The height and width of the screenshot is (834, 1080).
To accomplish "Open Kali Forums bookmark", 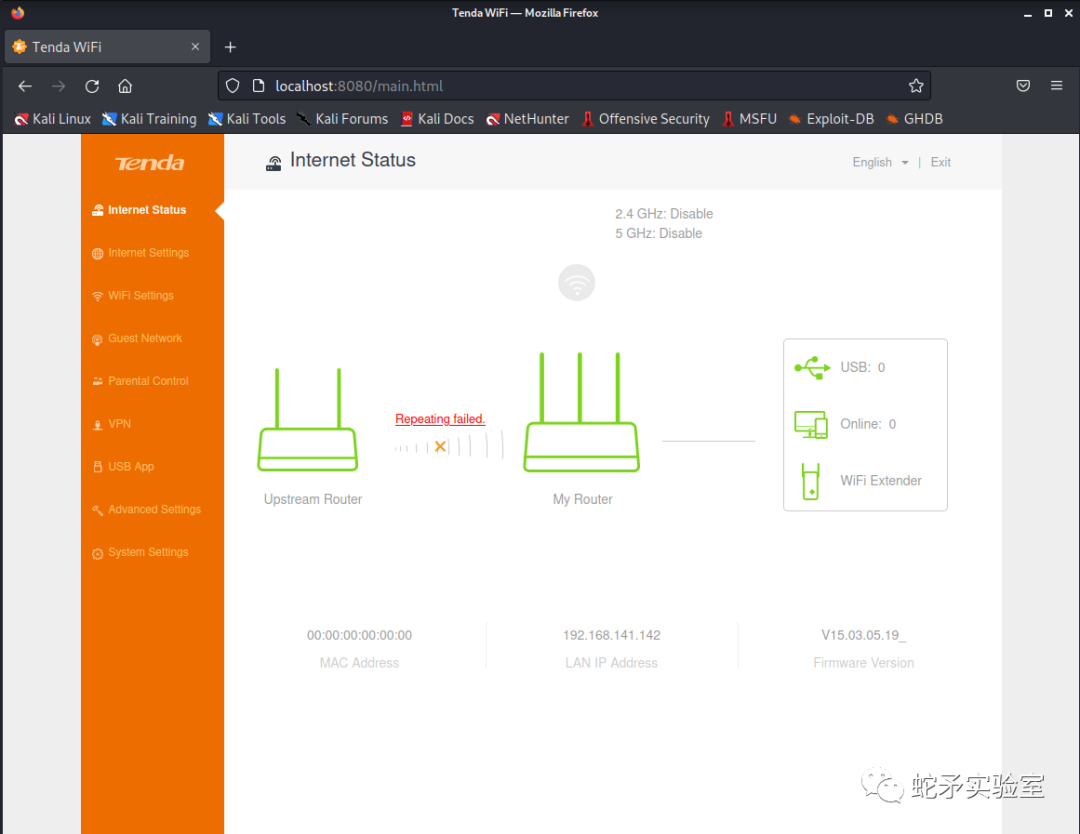I will coord(342,119).
